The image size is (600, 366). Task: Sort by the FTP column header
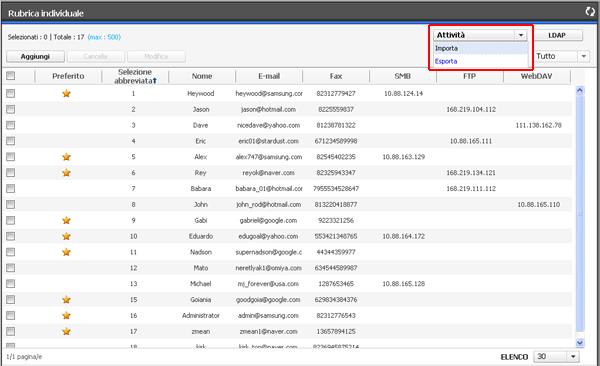(x=470, y=76)
